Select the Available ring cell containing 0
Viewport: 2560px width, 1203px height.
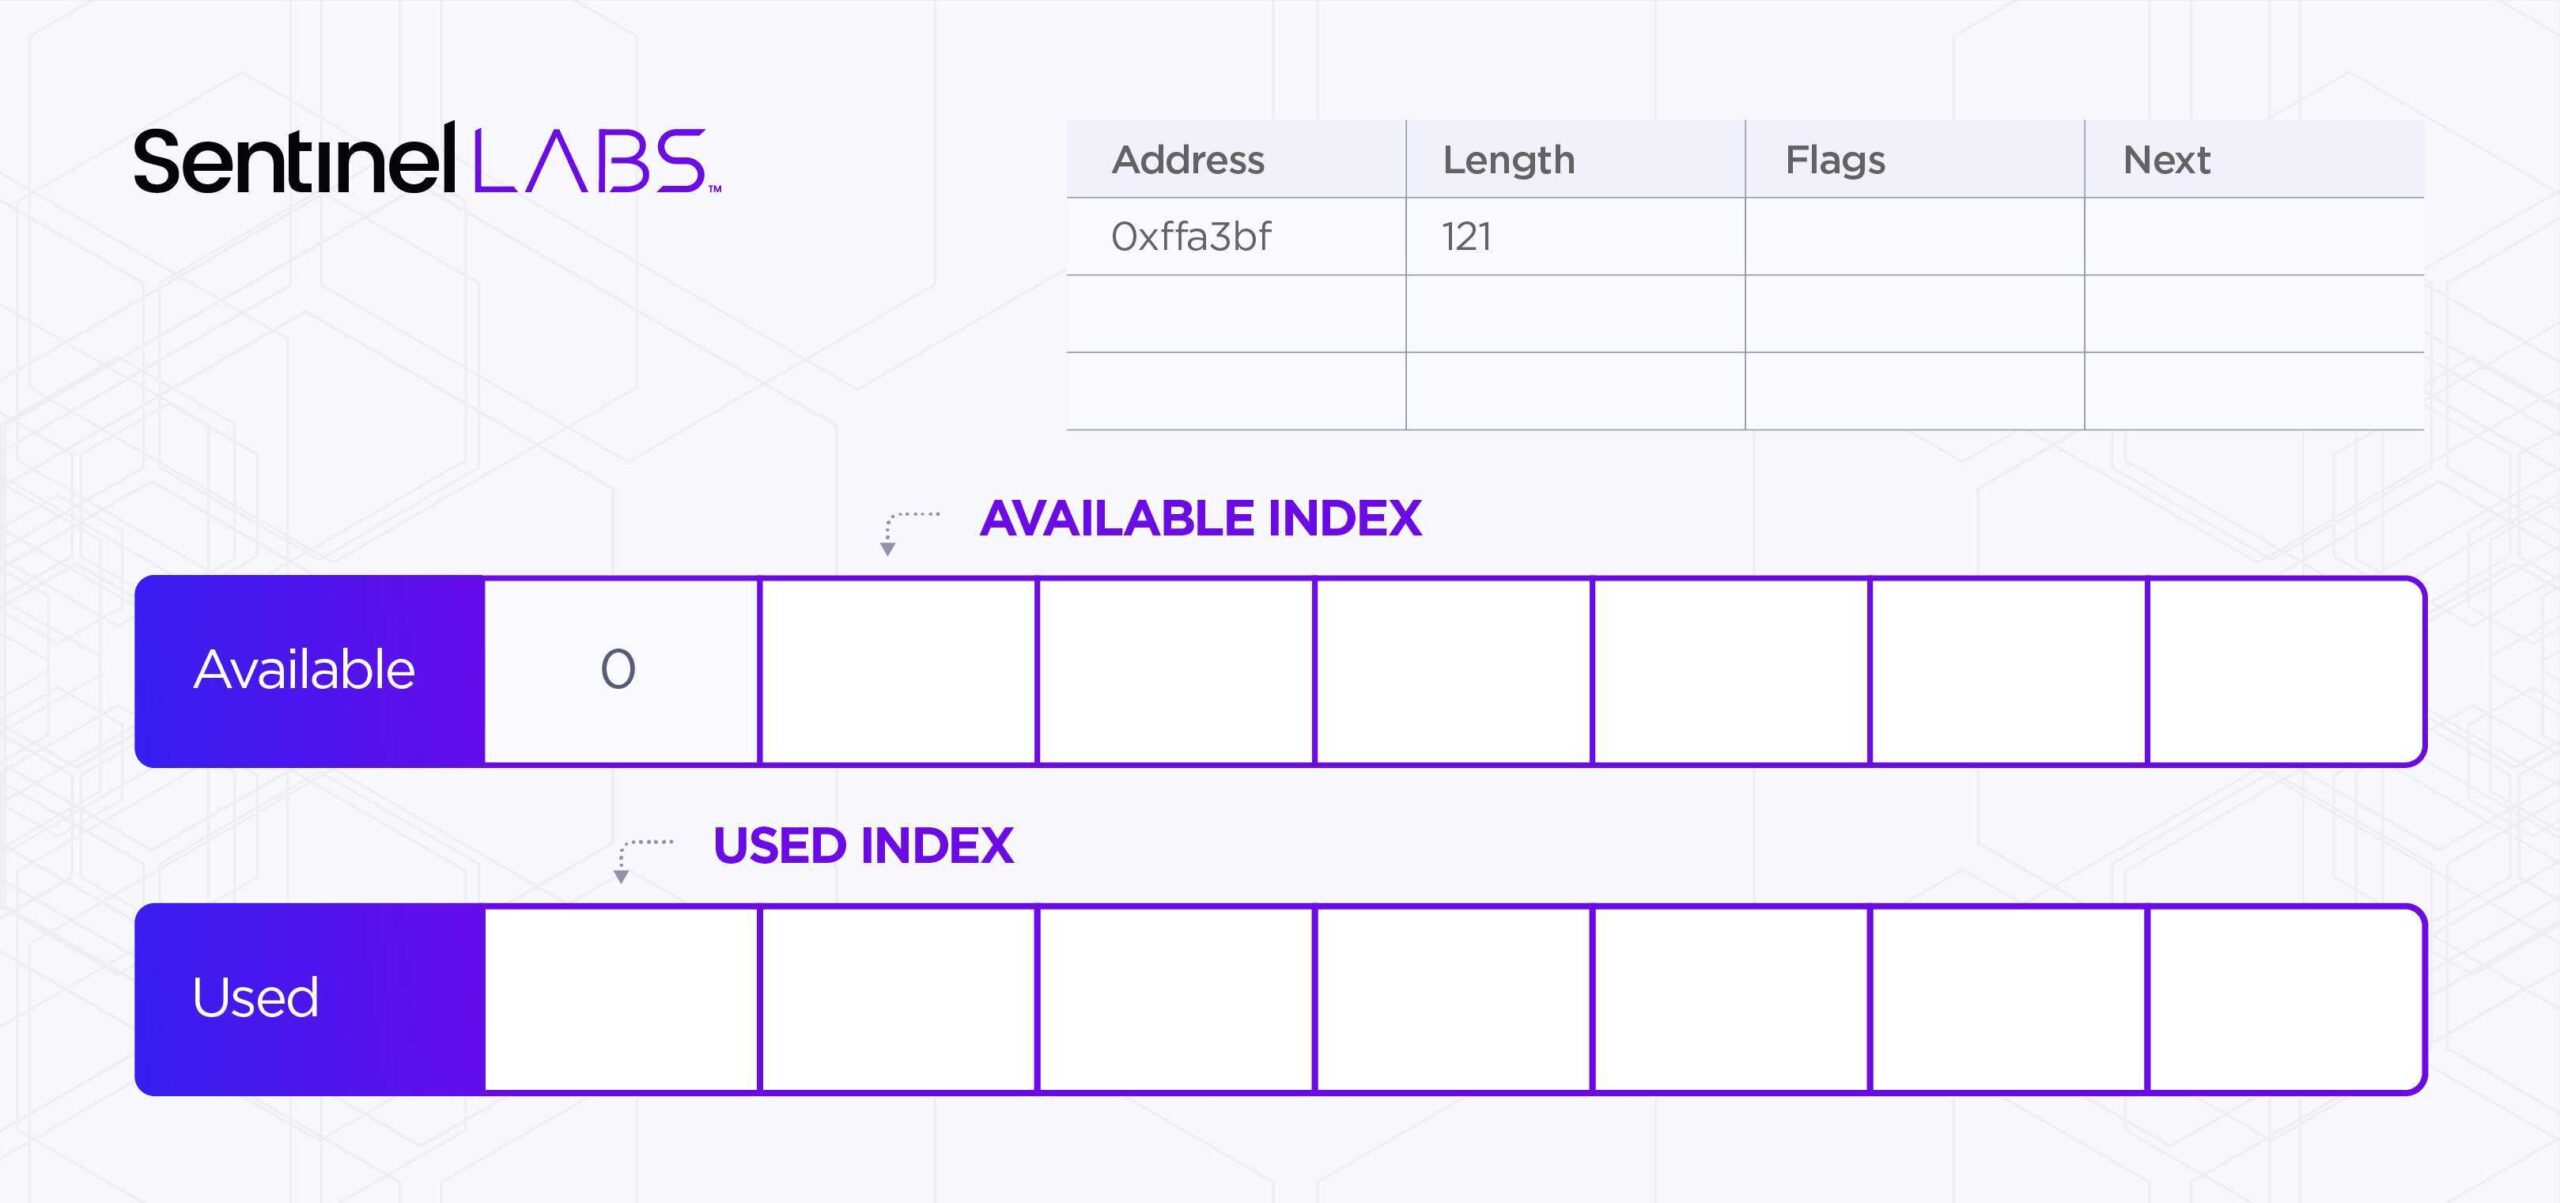coord(620,670)
